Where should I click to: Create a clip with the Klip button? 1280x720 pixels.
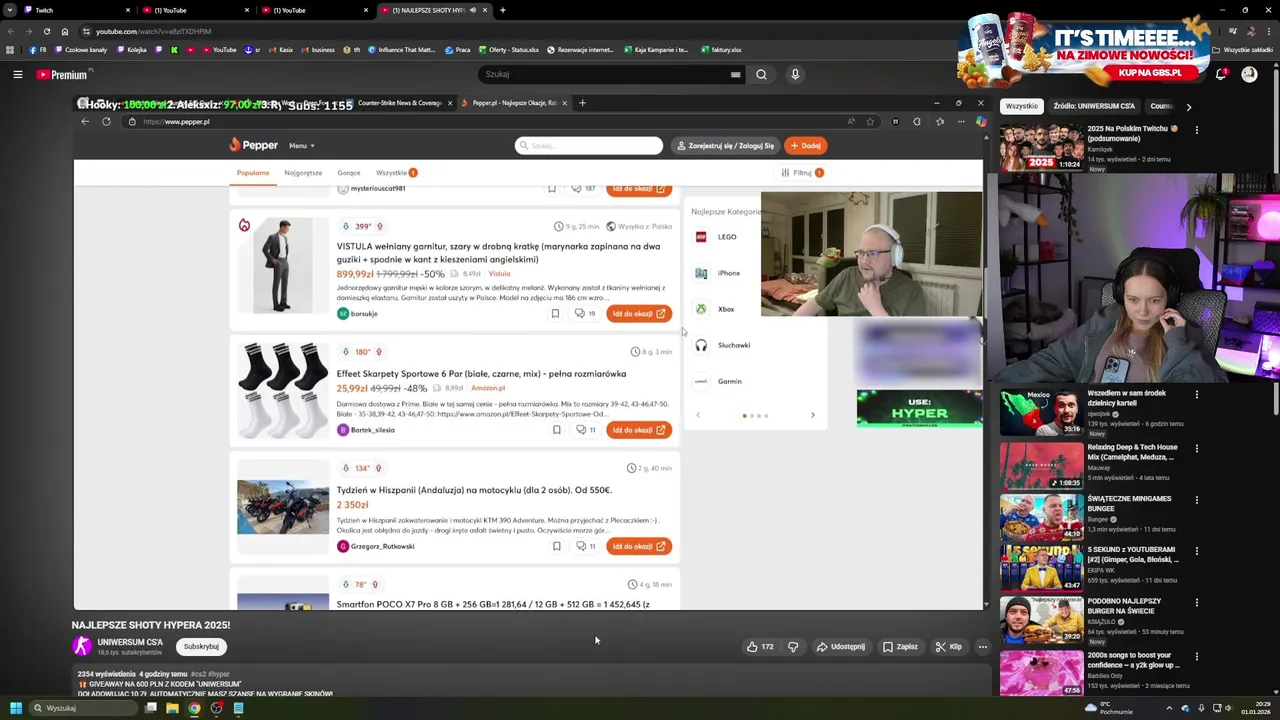pos(948,647)
